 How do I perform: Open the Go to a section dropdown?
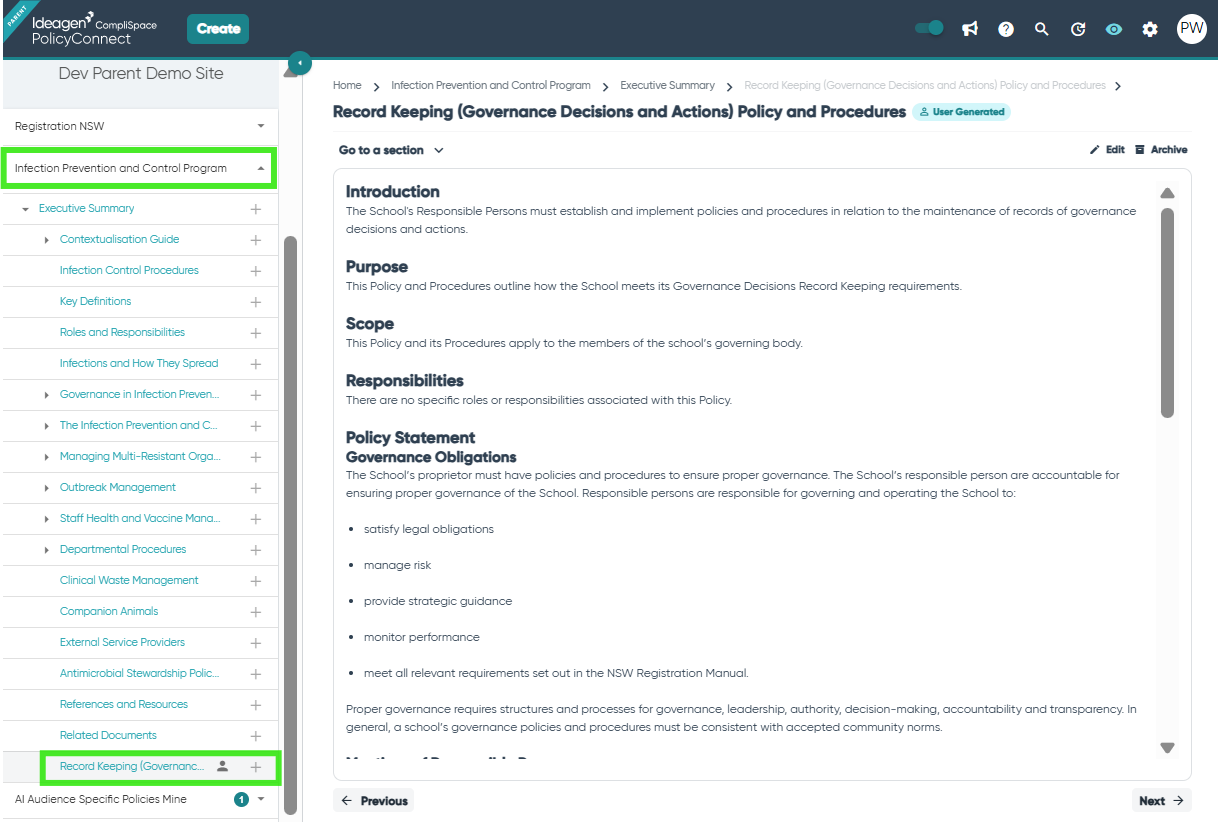[x=390, y=149]
